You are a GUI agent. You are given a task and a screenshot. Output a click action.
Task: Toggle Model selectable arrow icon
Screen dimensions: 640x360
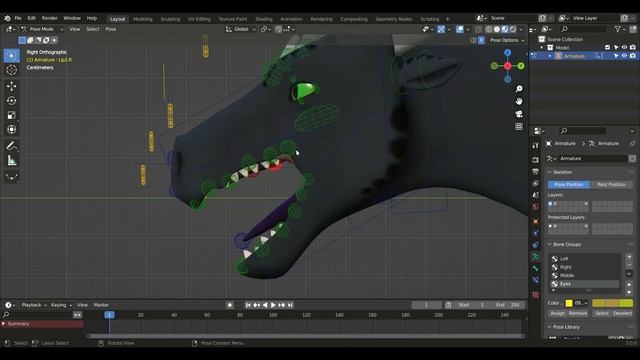(616, 48)
